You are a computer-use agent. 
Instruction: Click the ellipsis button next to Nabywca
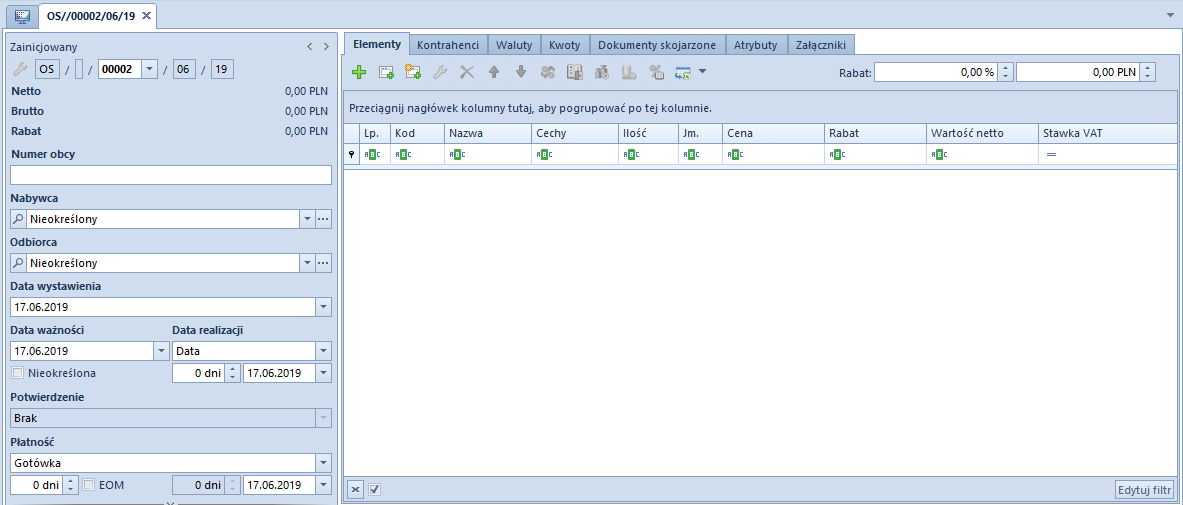pyautogui.click(x=324, y=219)
